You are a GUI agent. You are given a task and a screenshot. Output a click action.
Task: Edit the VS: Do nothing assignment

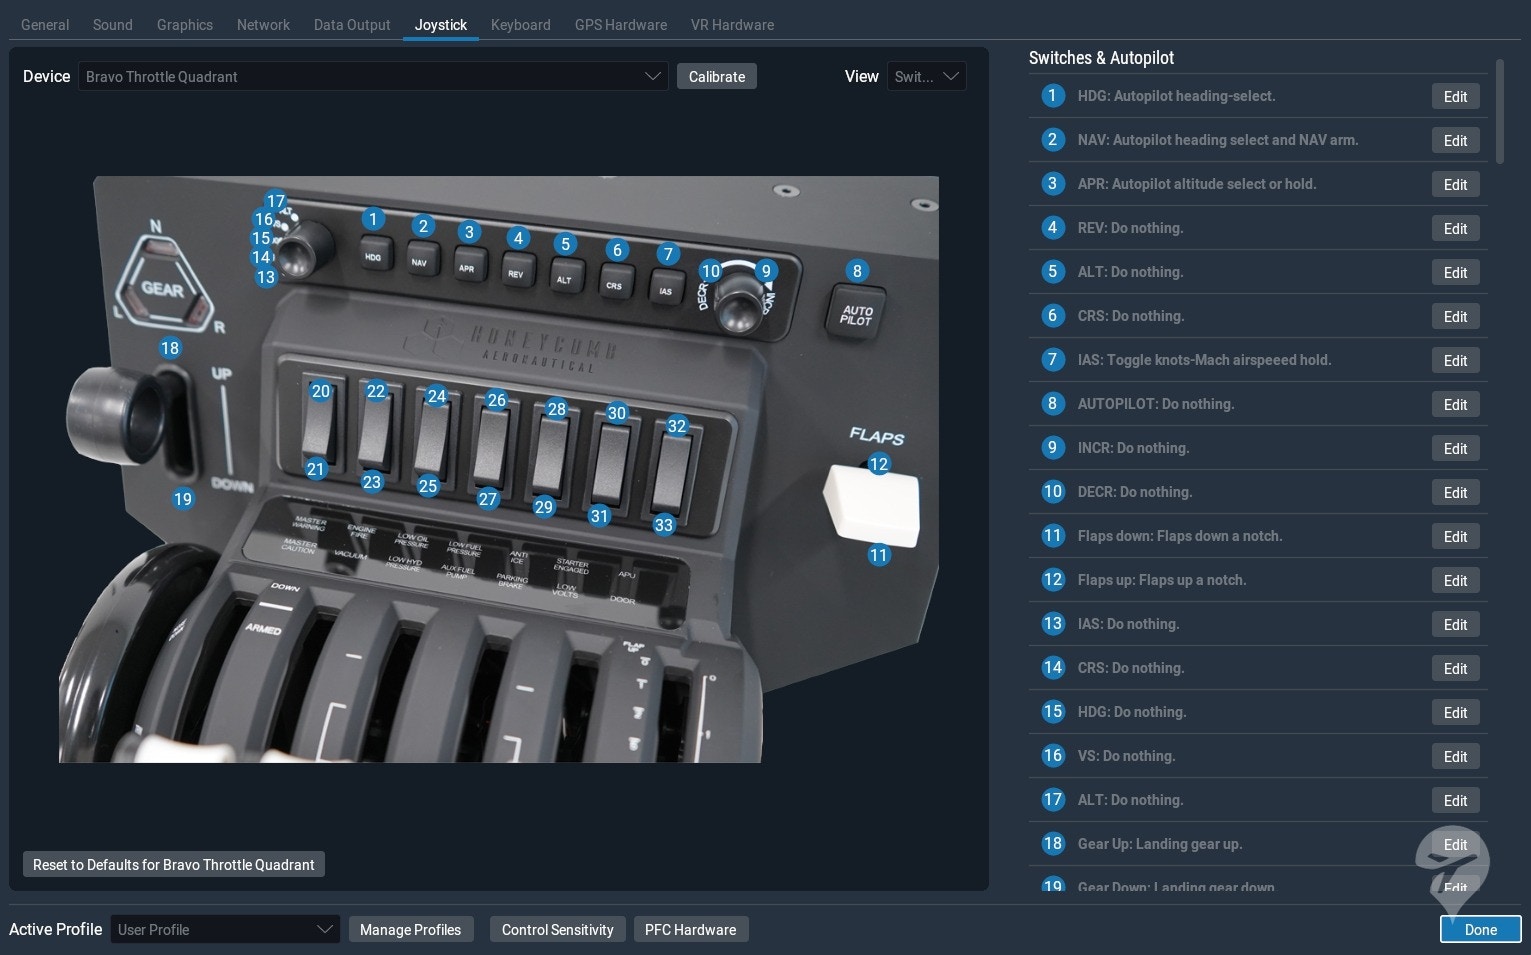tap(1455, 757)
